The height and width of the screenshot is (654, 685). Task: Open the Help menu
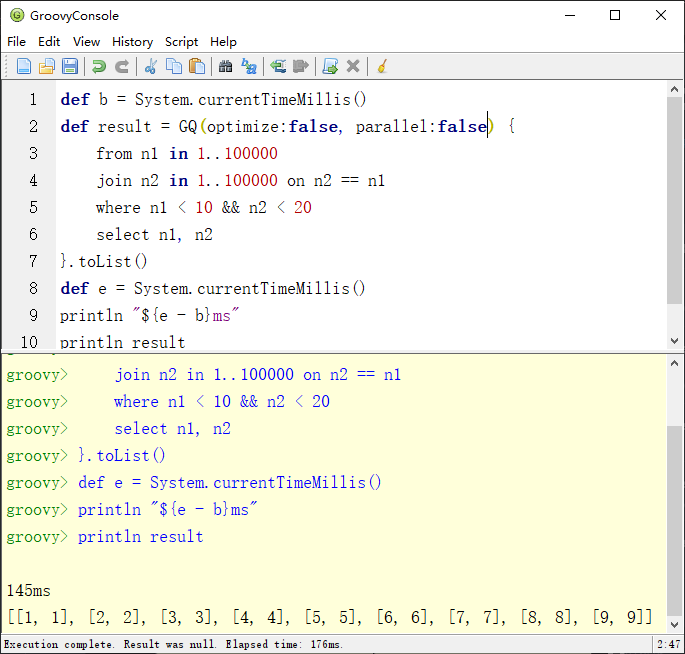tap(223, 42)
